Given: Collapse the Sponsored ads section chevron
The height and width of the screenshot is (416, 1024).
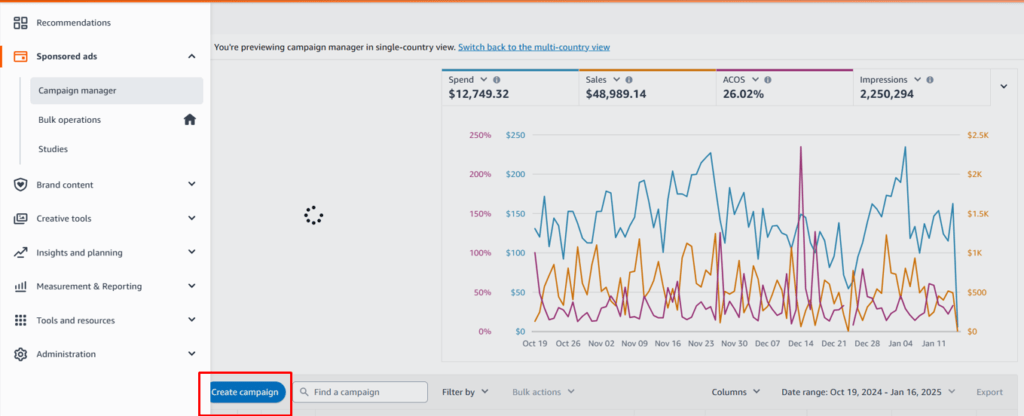Looking at the screenshot, I should point(191,56).
